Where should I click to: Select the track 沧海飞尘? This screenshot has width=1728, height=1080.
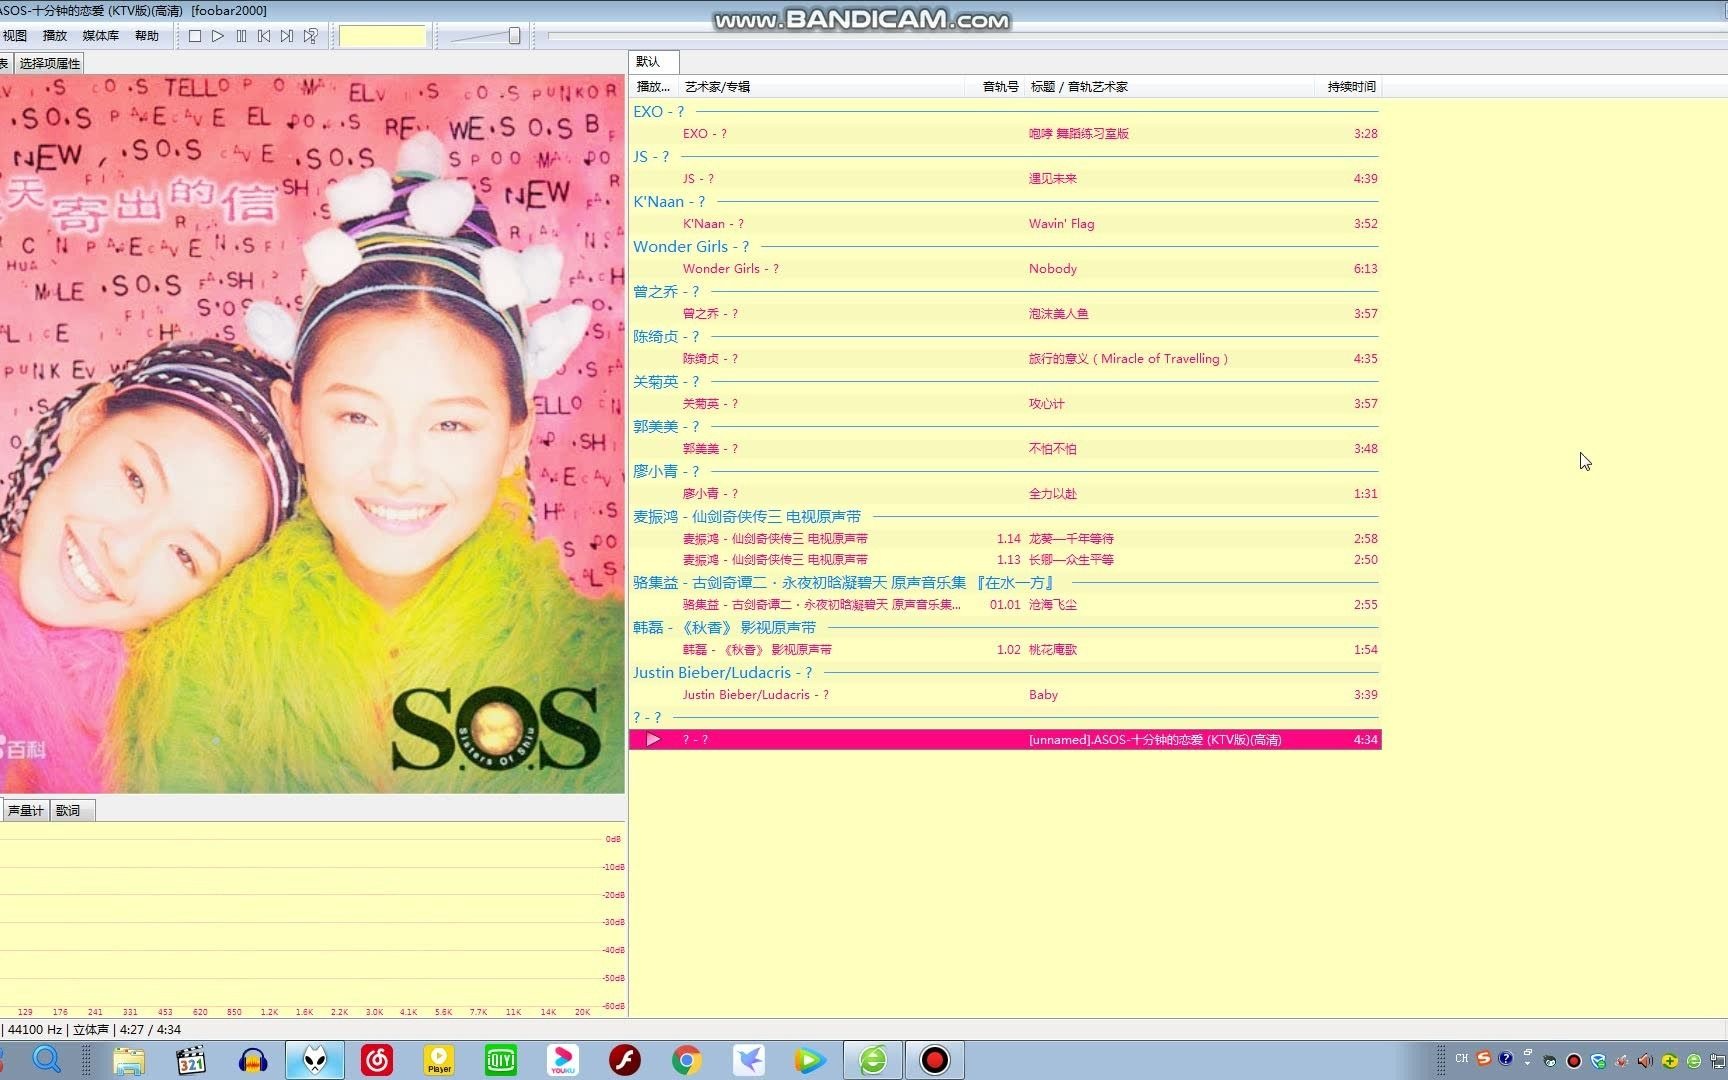(1005, 605)
